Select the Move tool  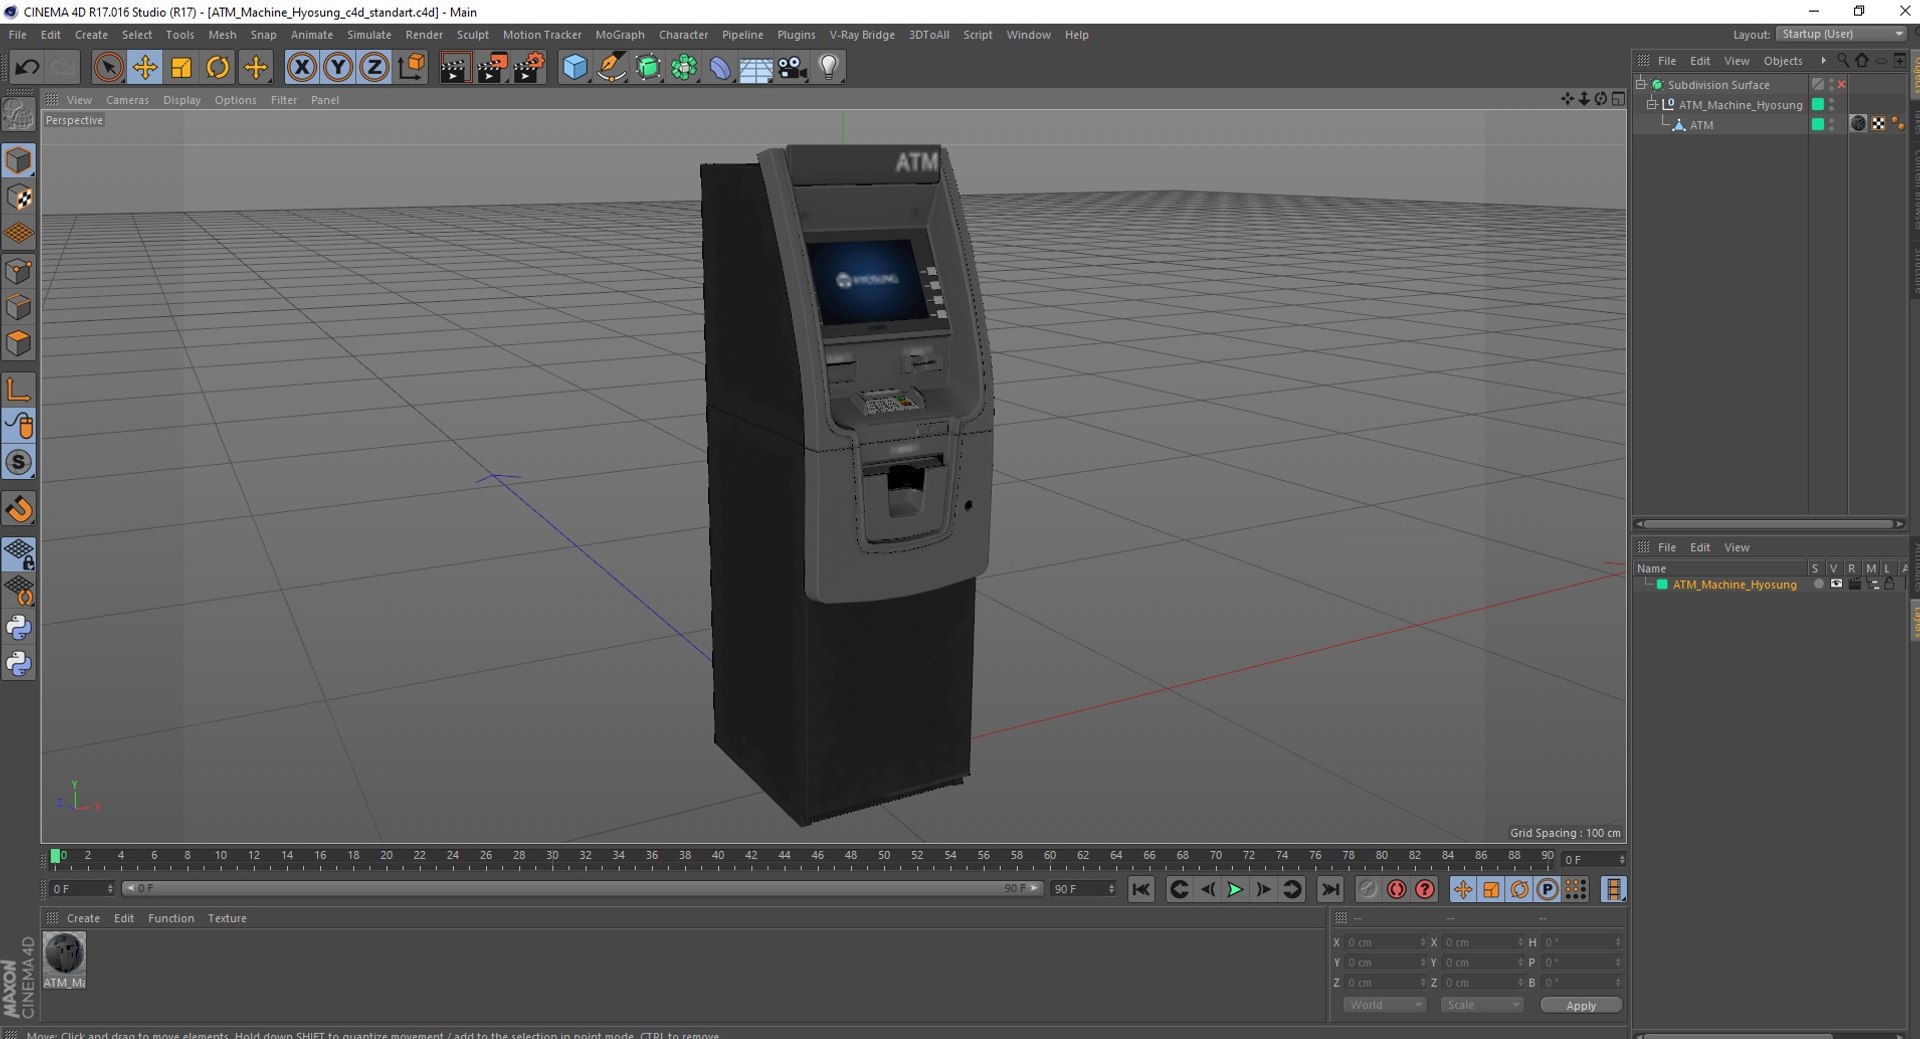click(145, 67)
